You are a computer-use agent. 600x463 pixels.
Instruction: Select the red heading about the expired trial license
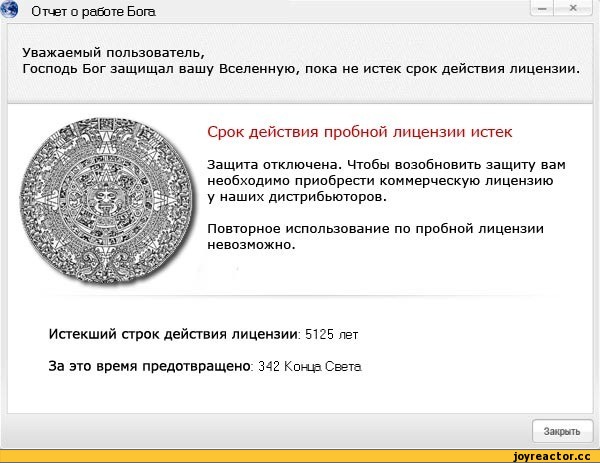[359, 132]
